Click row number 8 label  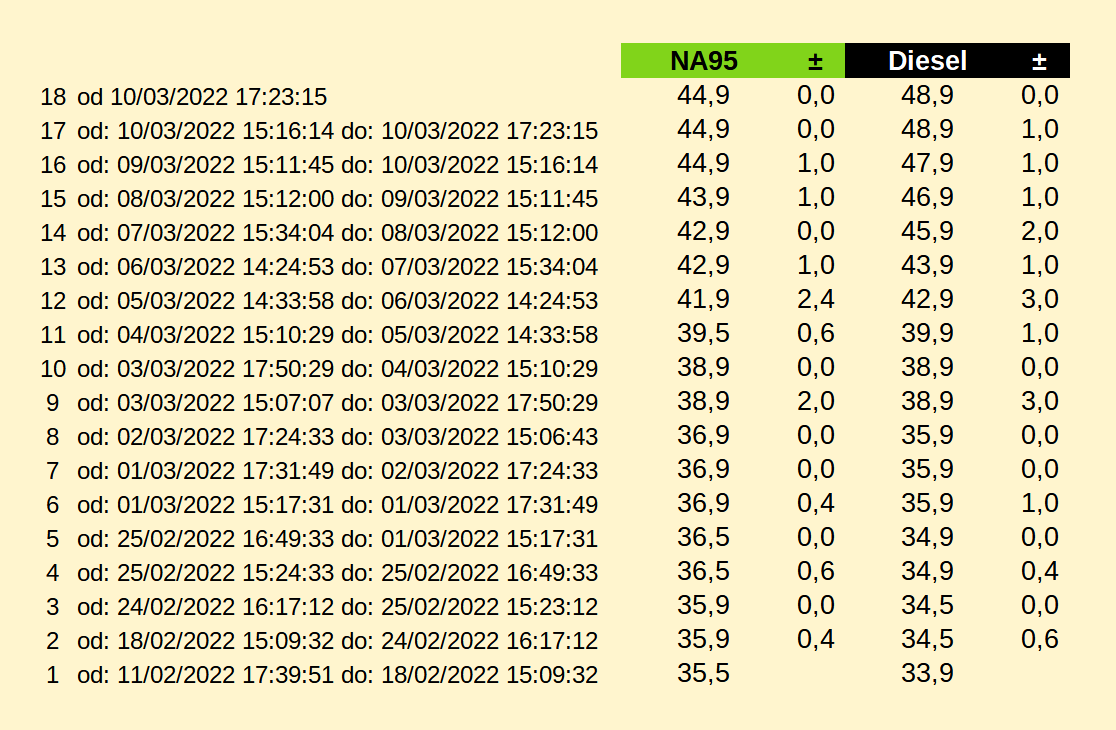point(53,437)
